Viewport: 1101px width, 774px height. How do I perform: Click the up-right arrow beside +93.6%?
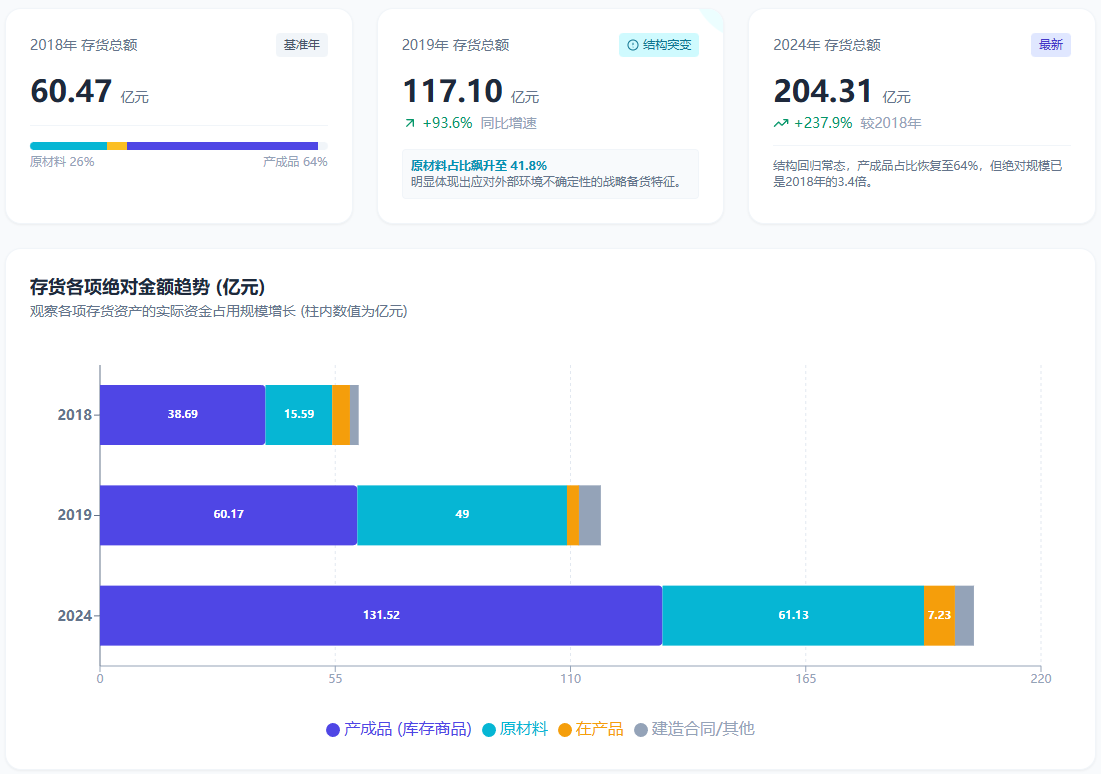tap(409, 123)
